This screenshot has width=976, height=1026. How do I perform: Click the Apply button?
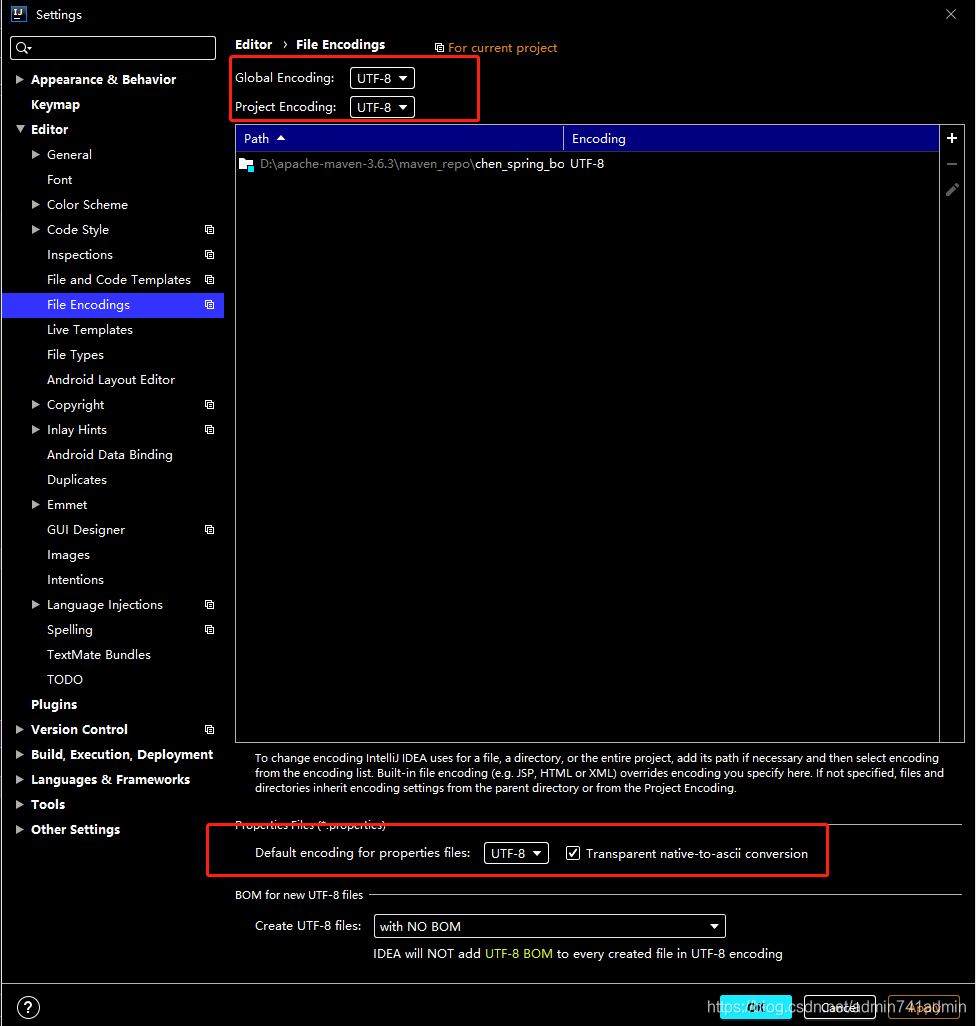tap(924, 1007)
